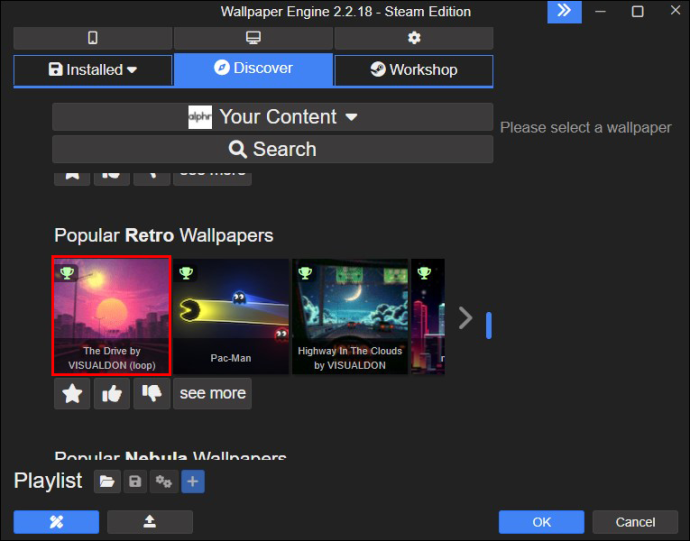Select Highway In The Clouds wallpaper
Viewport: 690px width, 541px height.
(350, 317)
